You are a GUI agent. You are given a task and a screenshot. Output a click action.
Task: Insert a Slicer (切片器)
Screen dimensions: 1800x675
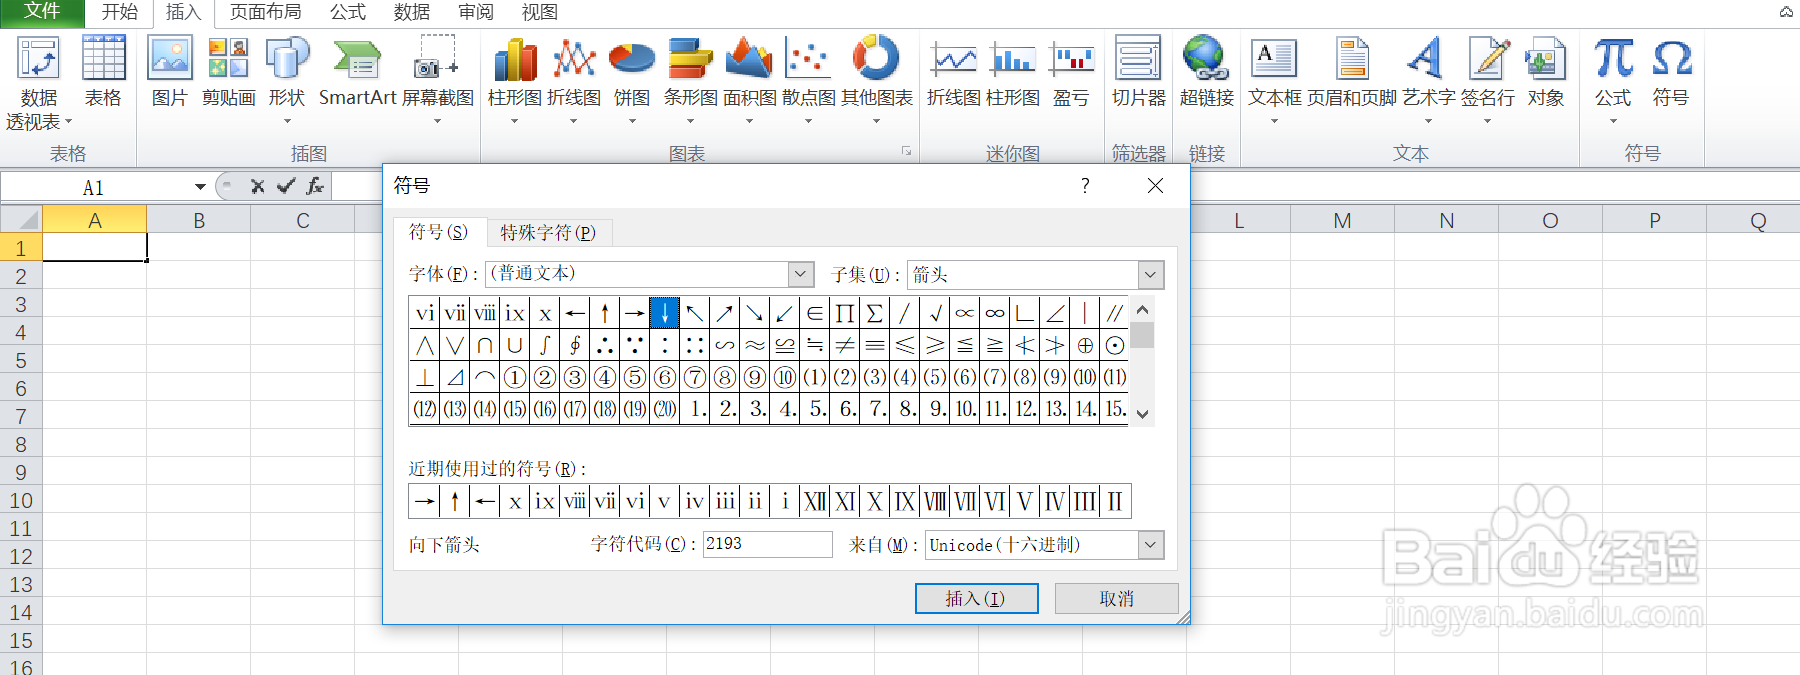tap(1139, 72)
